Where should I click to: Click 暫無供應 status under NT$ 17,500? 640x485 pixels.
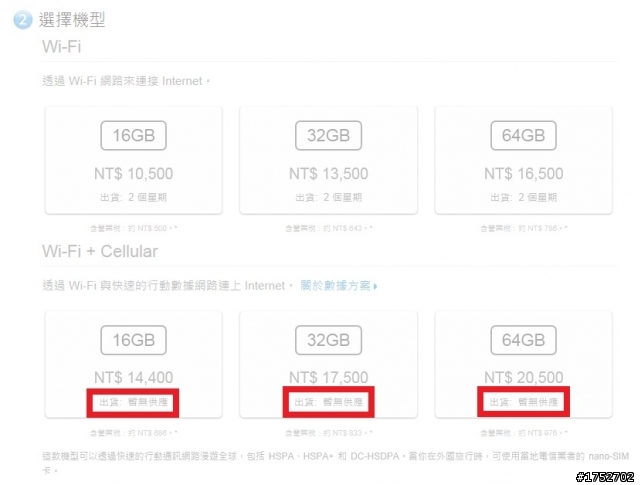tap(342, 402)
